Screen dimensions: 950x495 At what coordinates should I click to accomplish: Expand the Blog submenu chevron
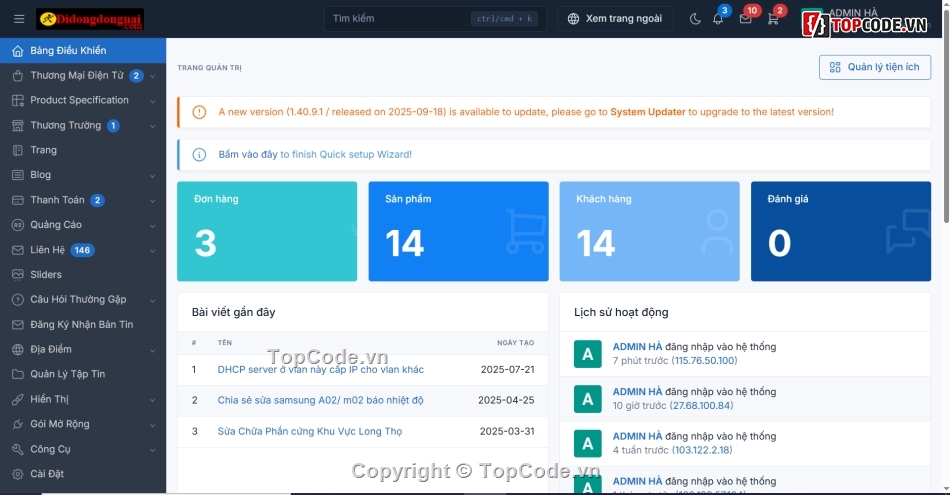[x=153, y=176]
